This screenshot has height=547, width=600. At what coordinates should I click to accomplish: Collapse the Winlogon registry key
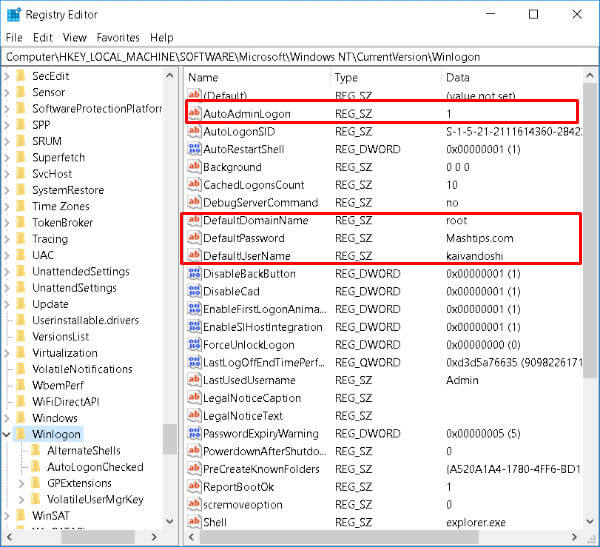tap(7, 434)
